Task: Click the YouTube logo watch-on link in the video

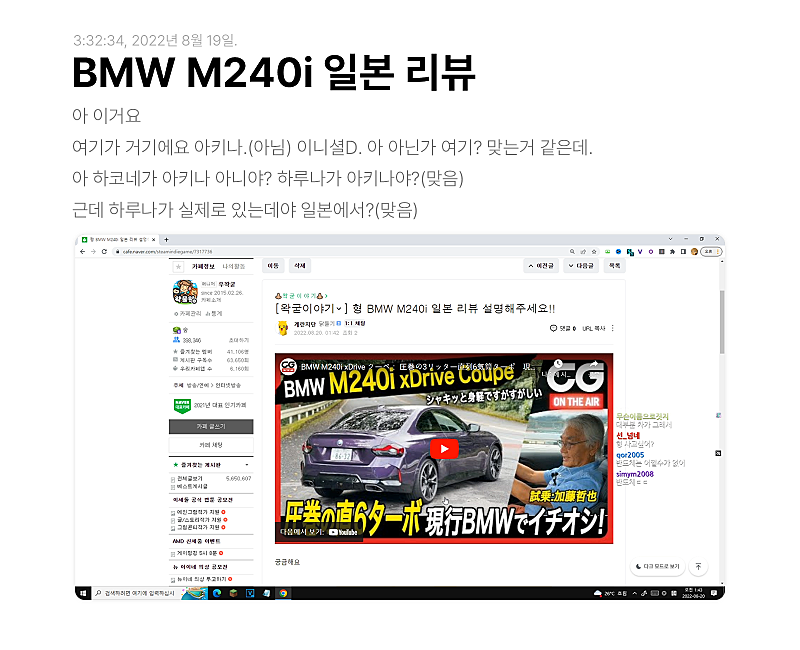Action: (x=343, y=532)
